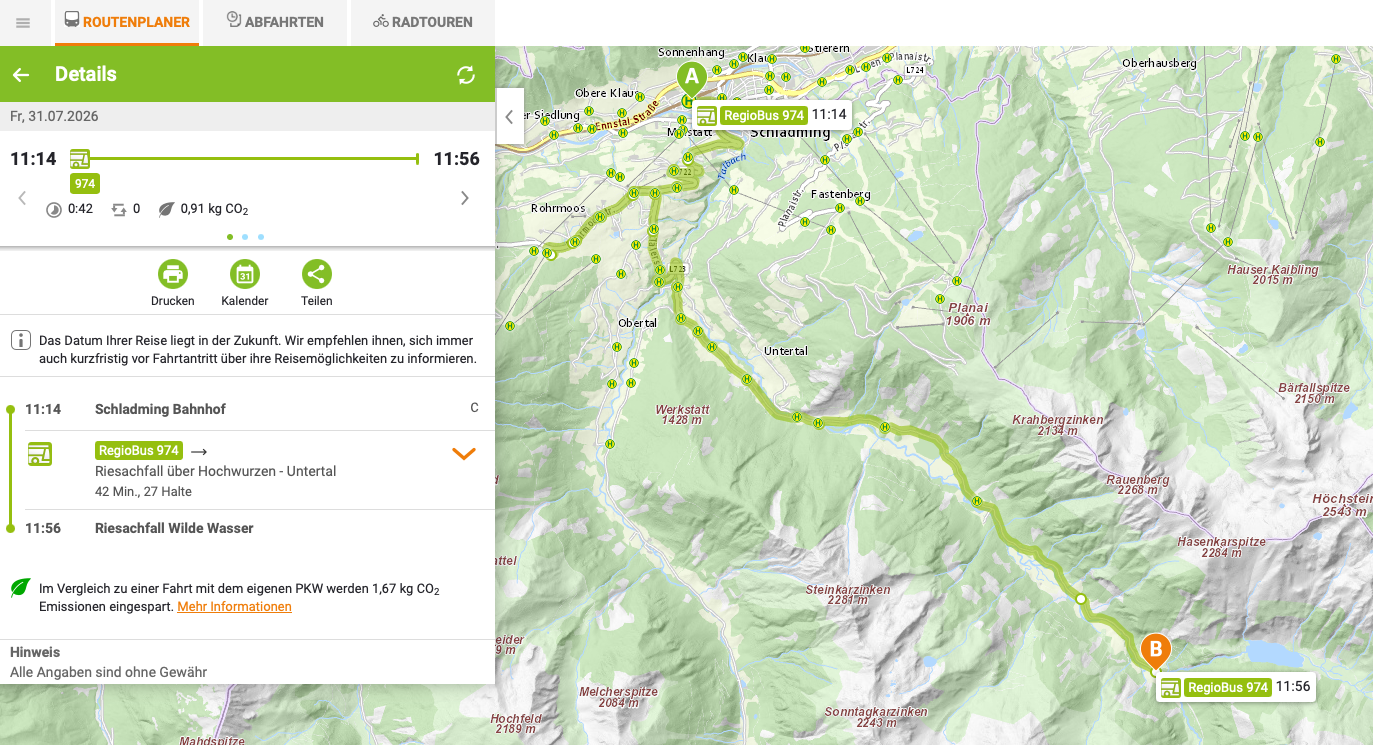Print the route via Drucken icon
Image resolution: width=1373 pixels, height=745 pixels.
point(173,274)
